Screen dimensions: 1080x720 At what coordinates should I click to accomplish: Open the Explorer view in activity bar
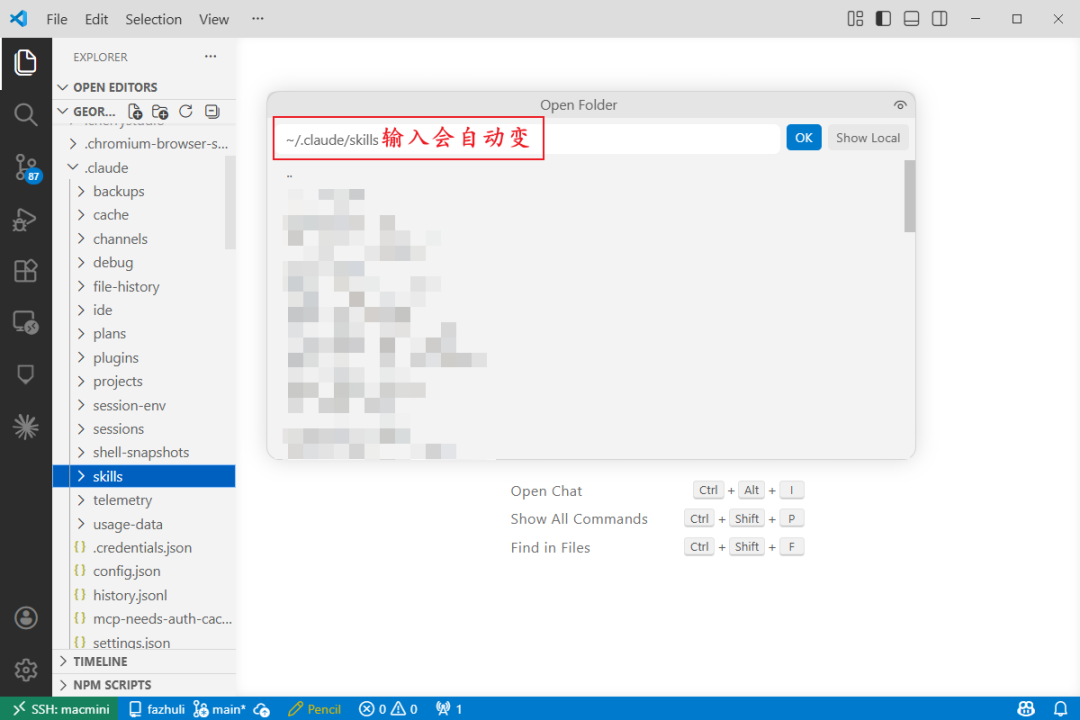pos(25,63)
